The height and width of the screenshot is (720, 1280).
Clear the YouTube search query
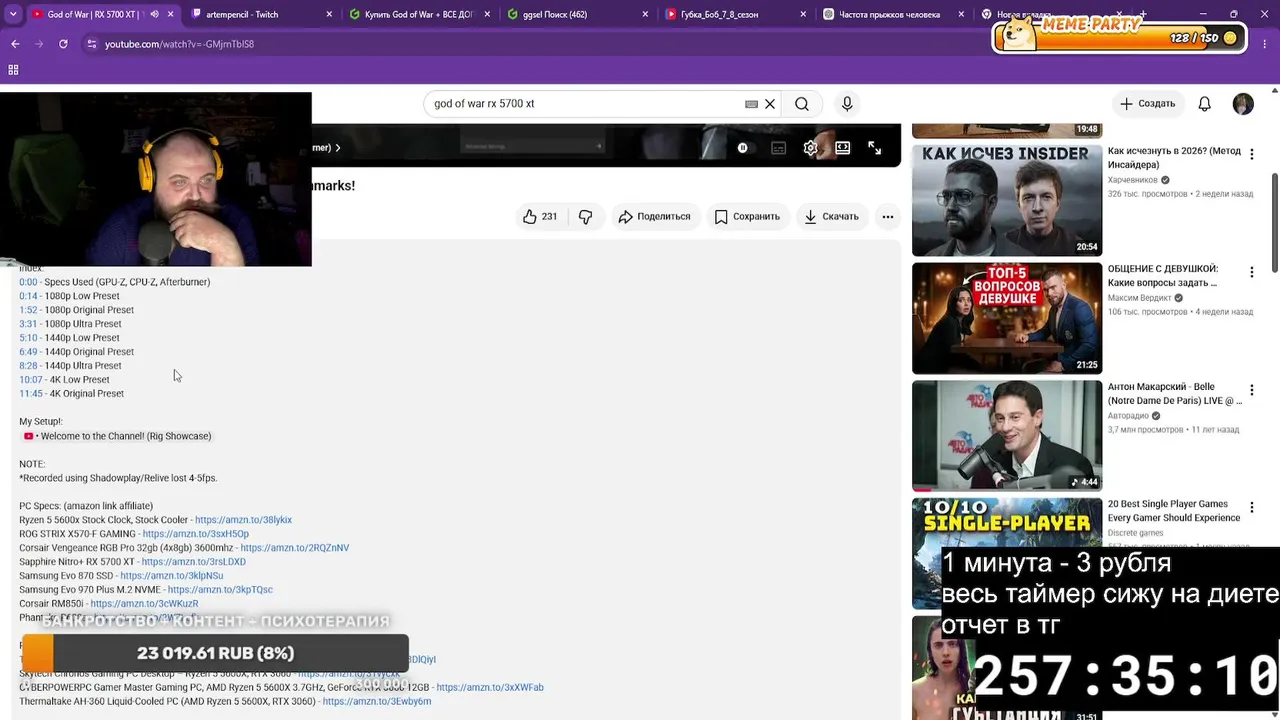click(770, 104)
